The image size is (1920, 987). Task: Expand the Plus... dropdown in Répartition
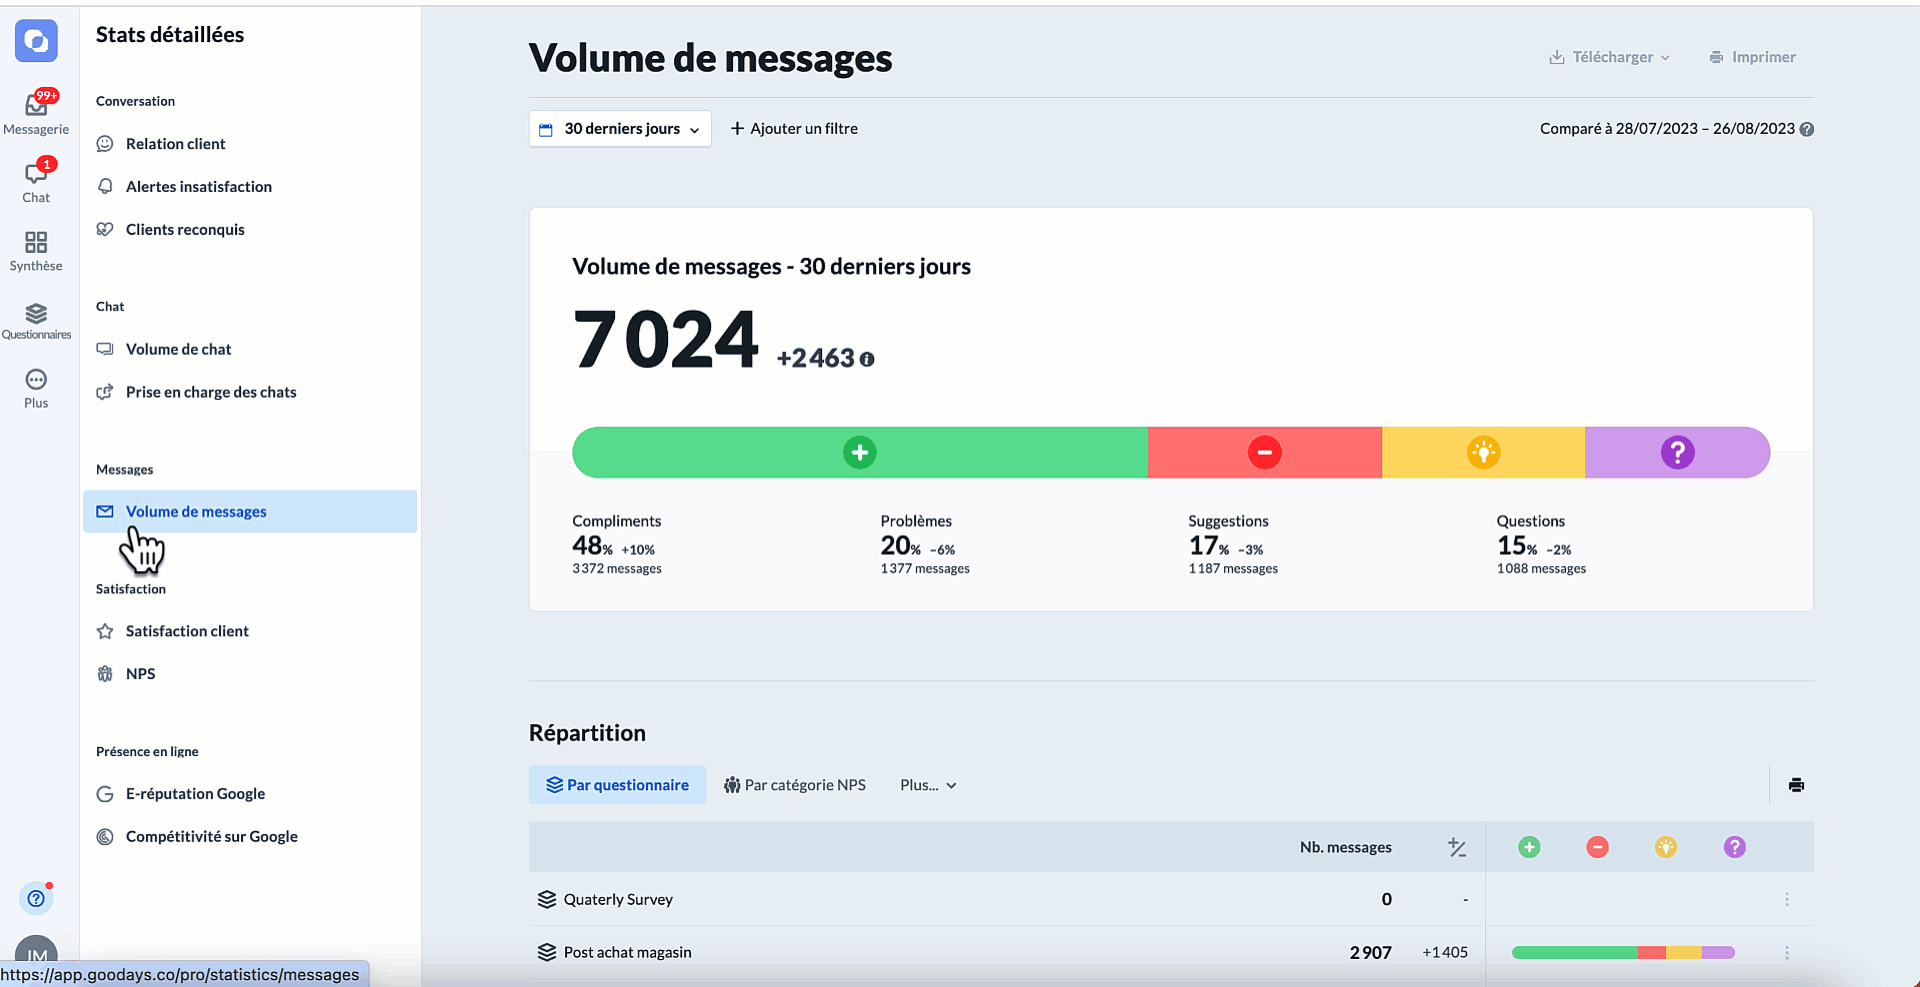928,785
